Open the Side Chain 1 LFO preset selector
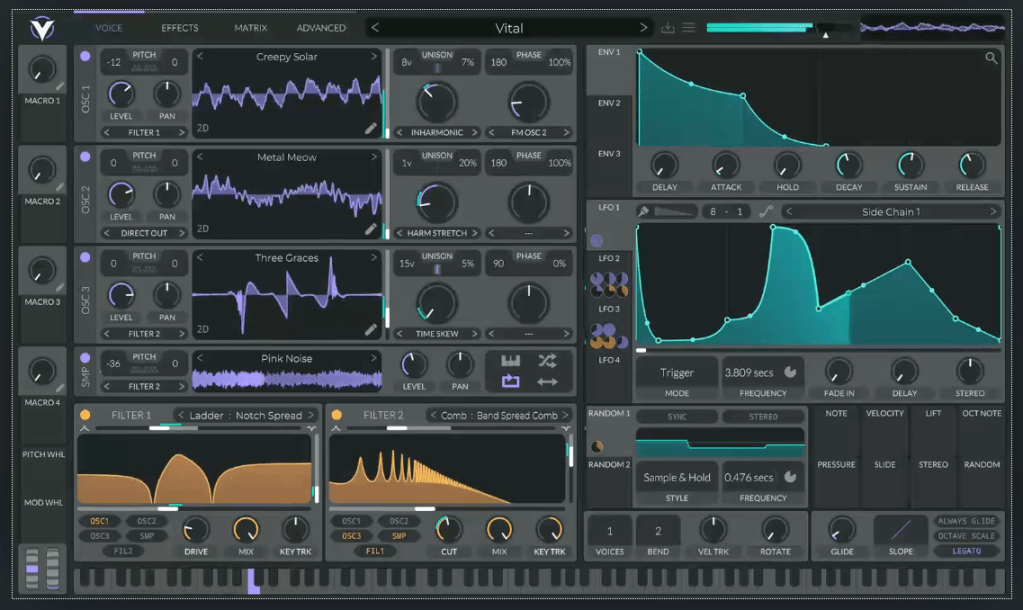 tap(890, 212)
